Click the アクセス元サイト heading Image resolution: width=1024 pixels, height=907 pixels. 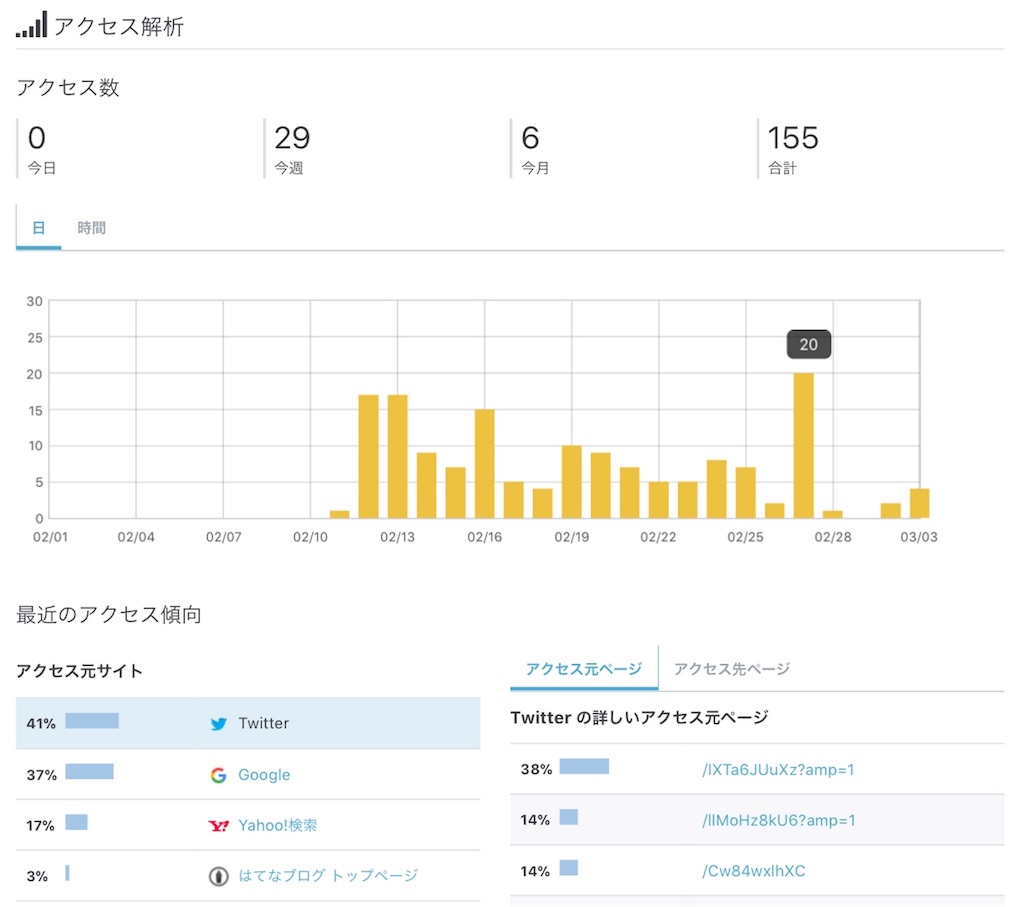[79, 671]
